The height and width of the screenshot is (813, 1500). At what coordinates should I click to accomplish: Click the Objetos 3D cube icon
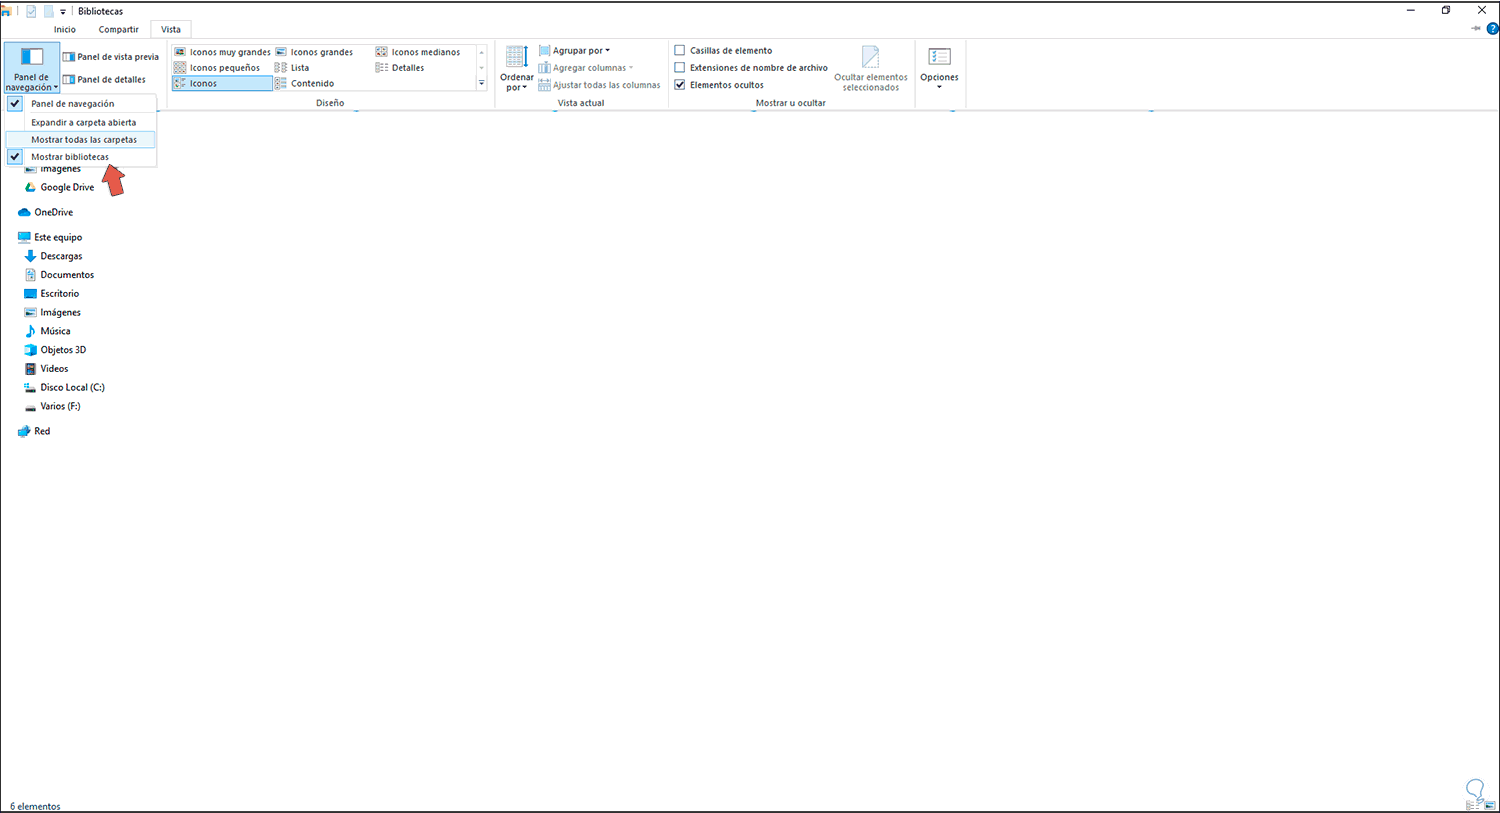(x=30, y=350)
